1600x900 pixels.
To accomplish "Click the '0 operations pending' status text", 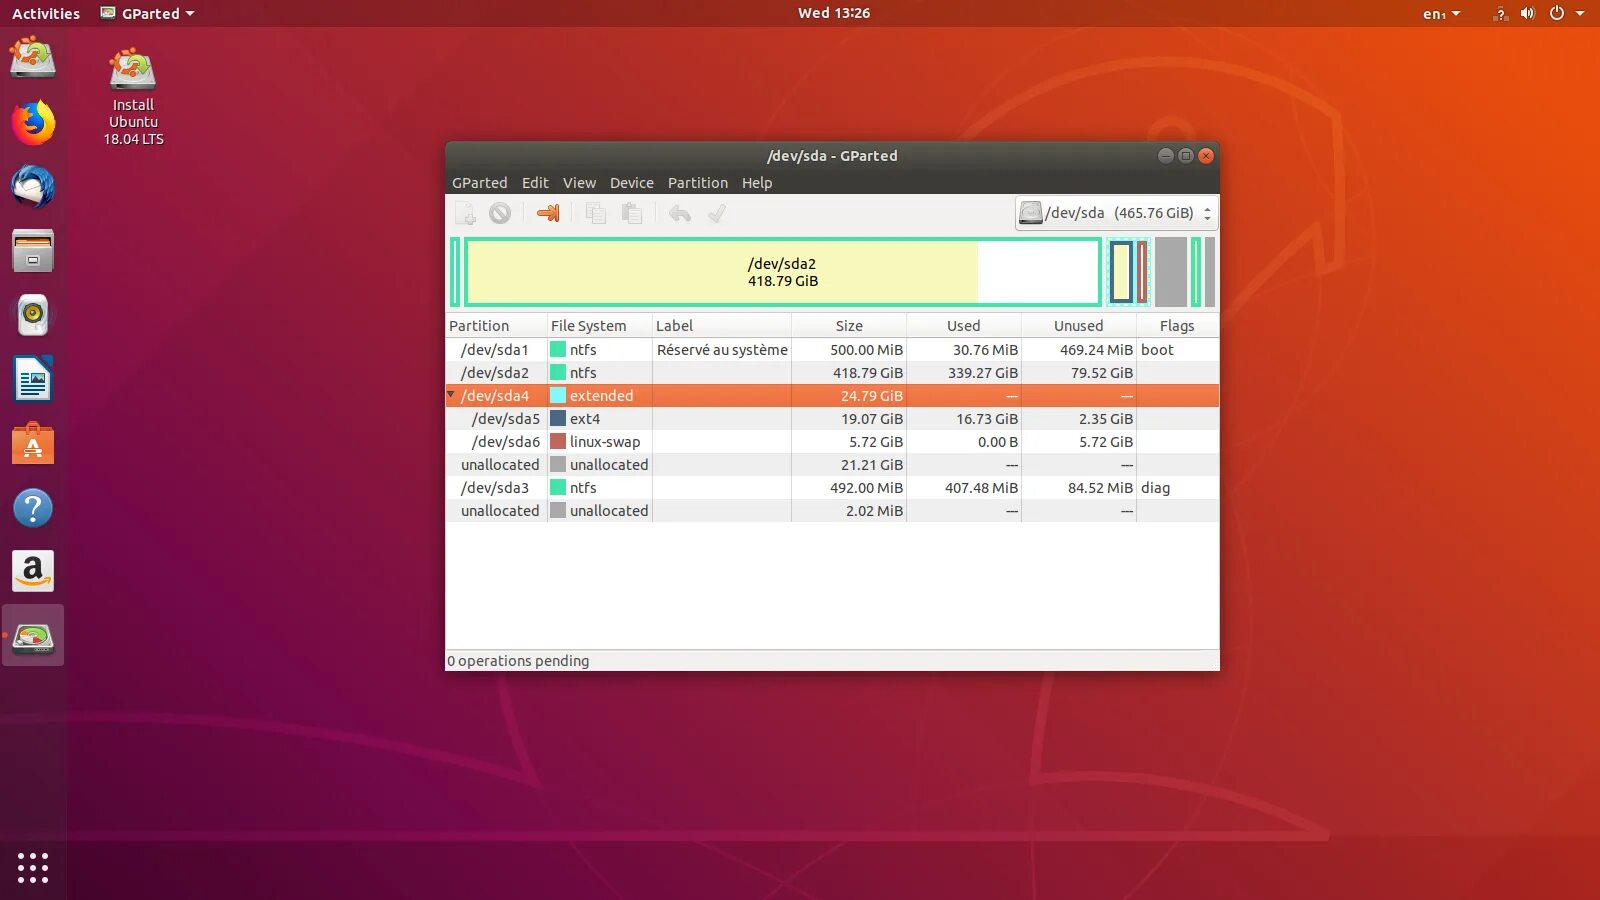I will [518, 661].
